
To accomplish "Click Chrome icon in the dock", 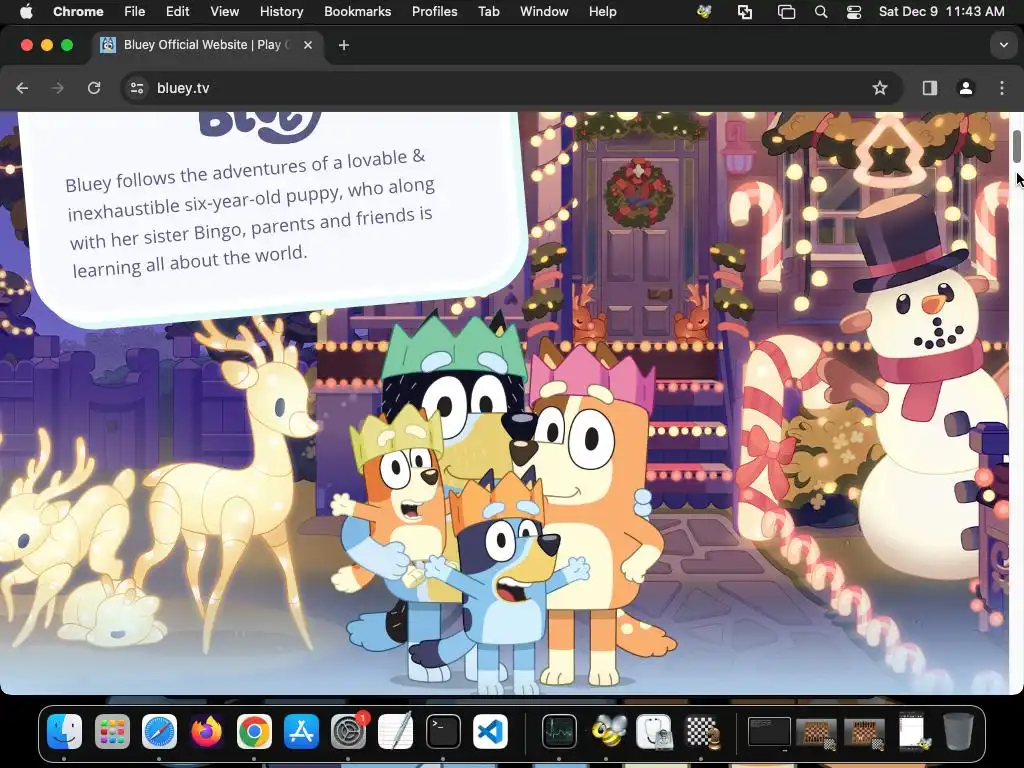I will (x=254, y=731).
